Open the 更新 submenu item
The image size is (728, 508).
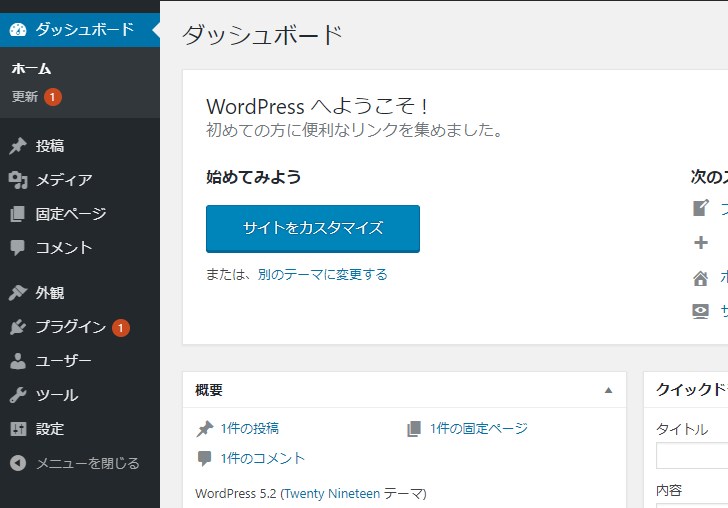pyautogui.click(x=25, y=97)
